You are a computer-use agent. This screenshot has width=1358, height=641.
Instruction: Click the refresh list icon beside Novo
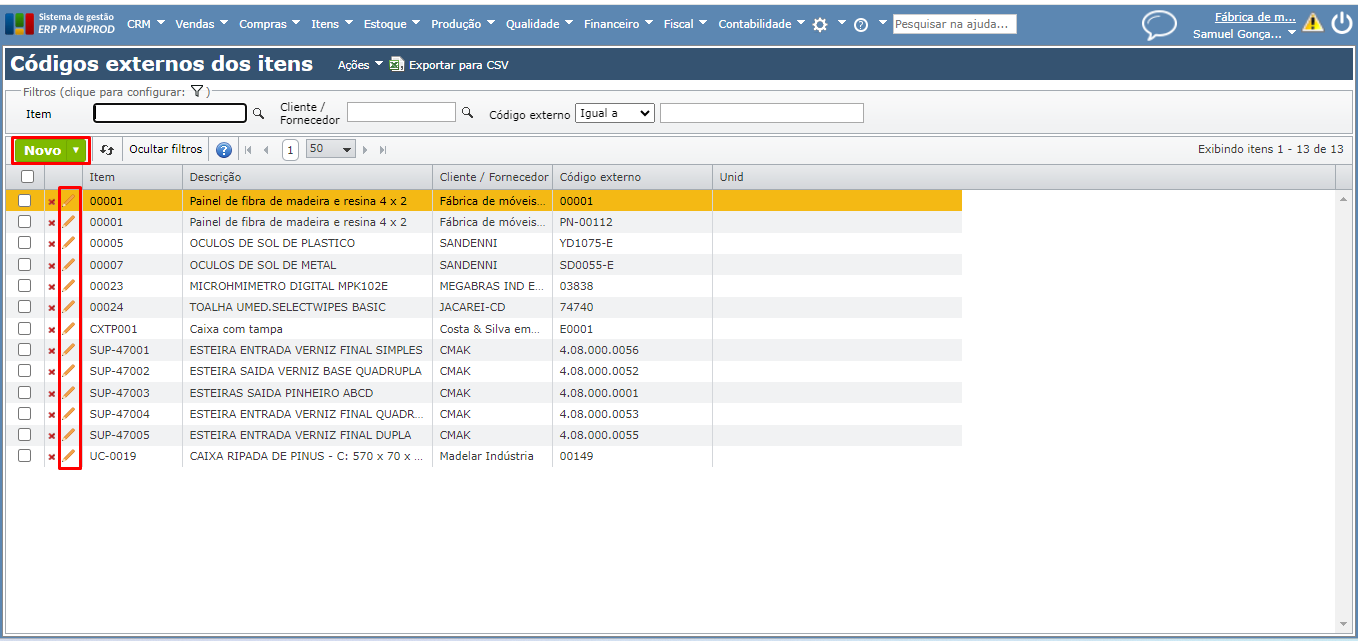coord(107,150)
